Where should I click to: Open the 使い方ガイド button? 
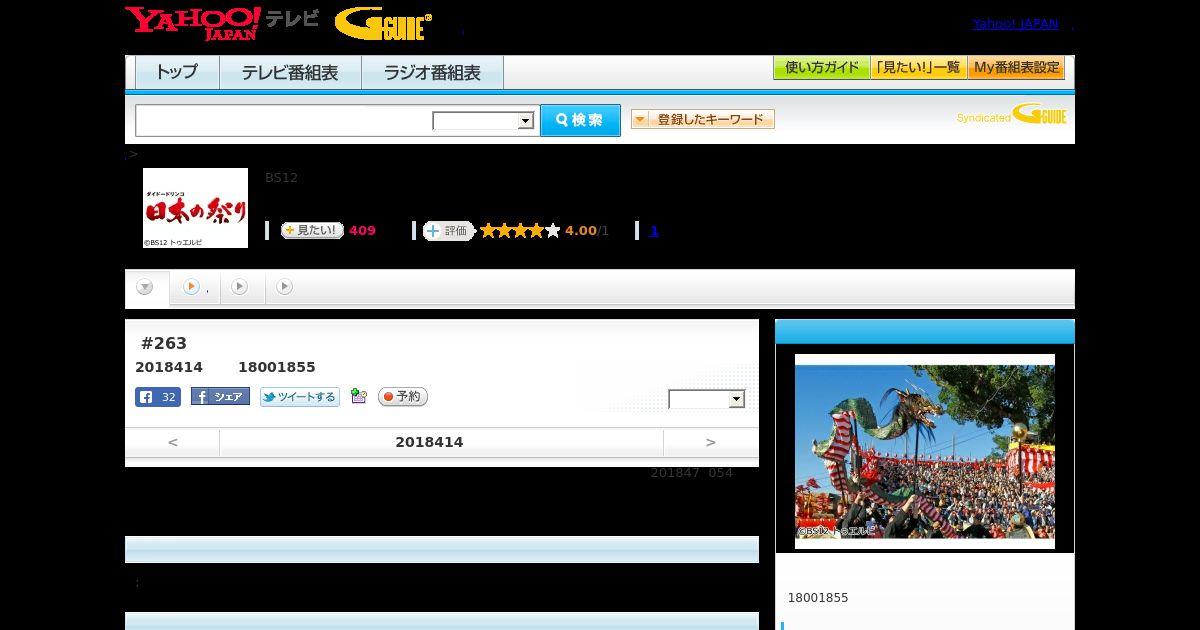coord(821,68)
